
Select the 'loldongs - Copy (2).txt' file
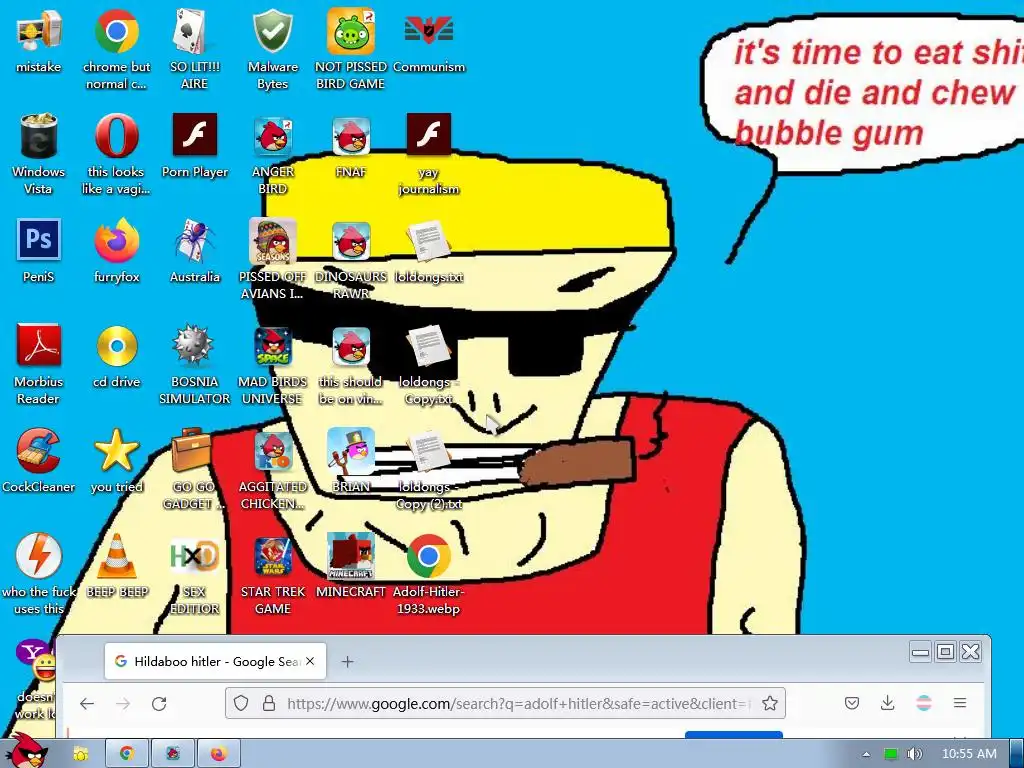click(428, 451)
